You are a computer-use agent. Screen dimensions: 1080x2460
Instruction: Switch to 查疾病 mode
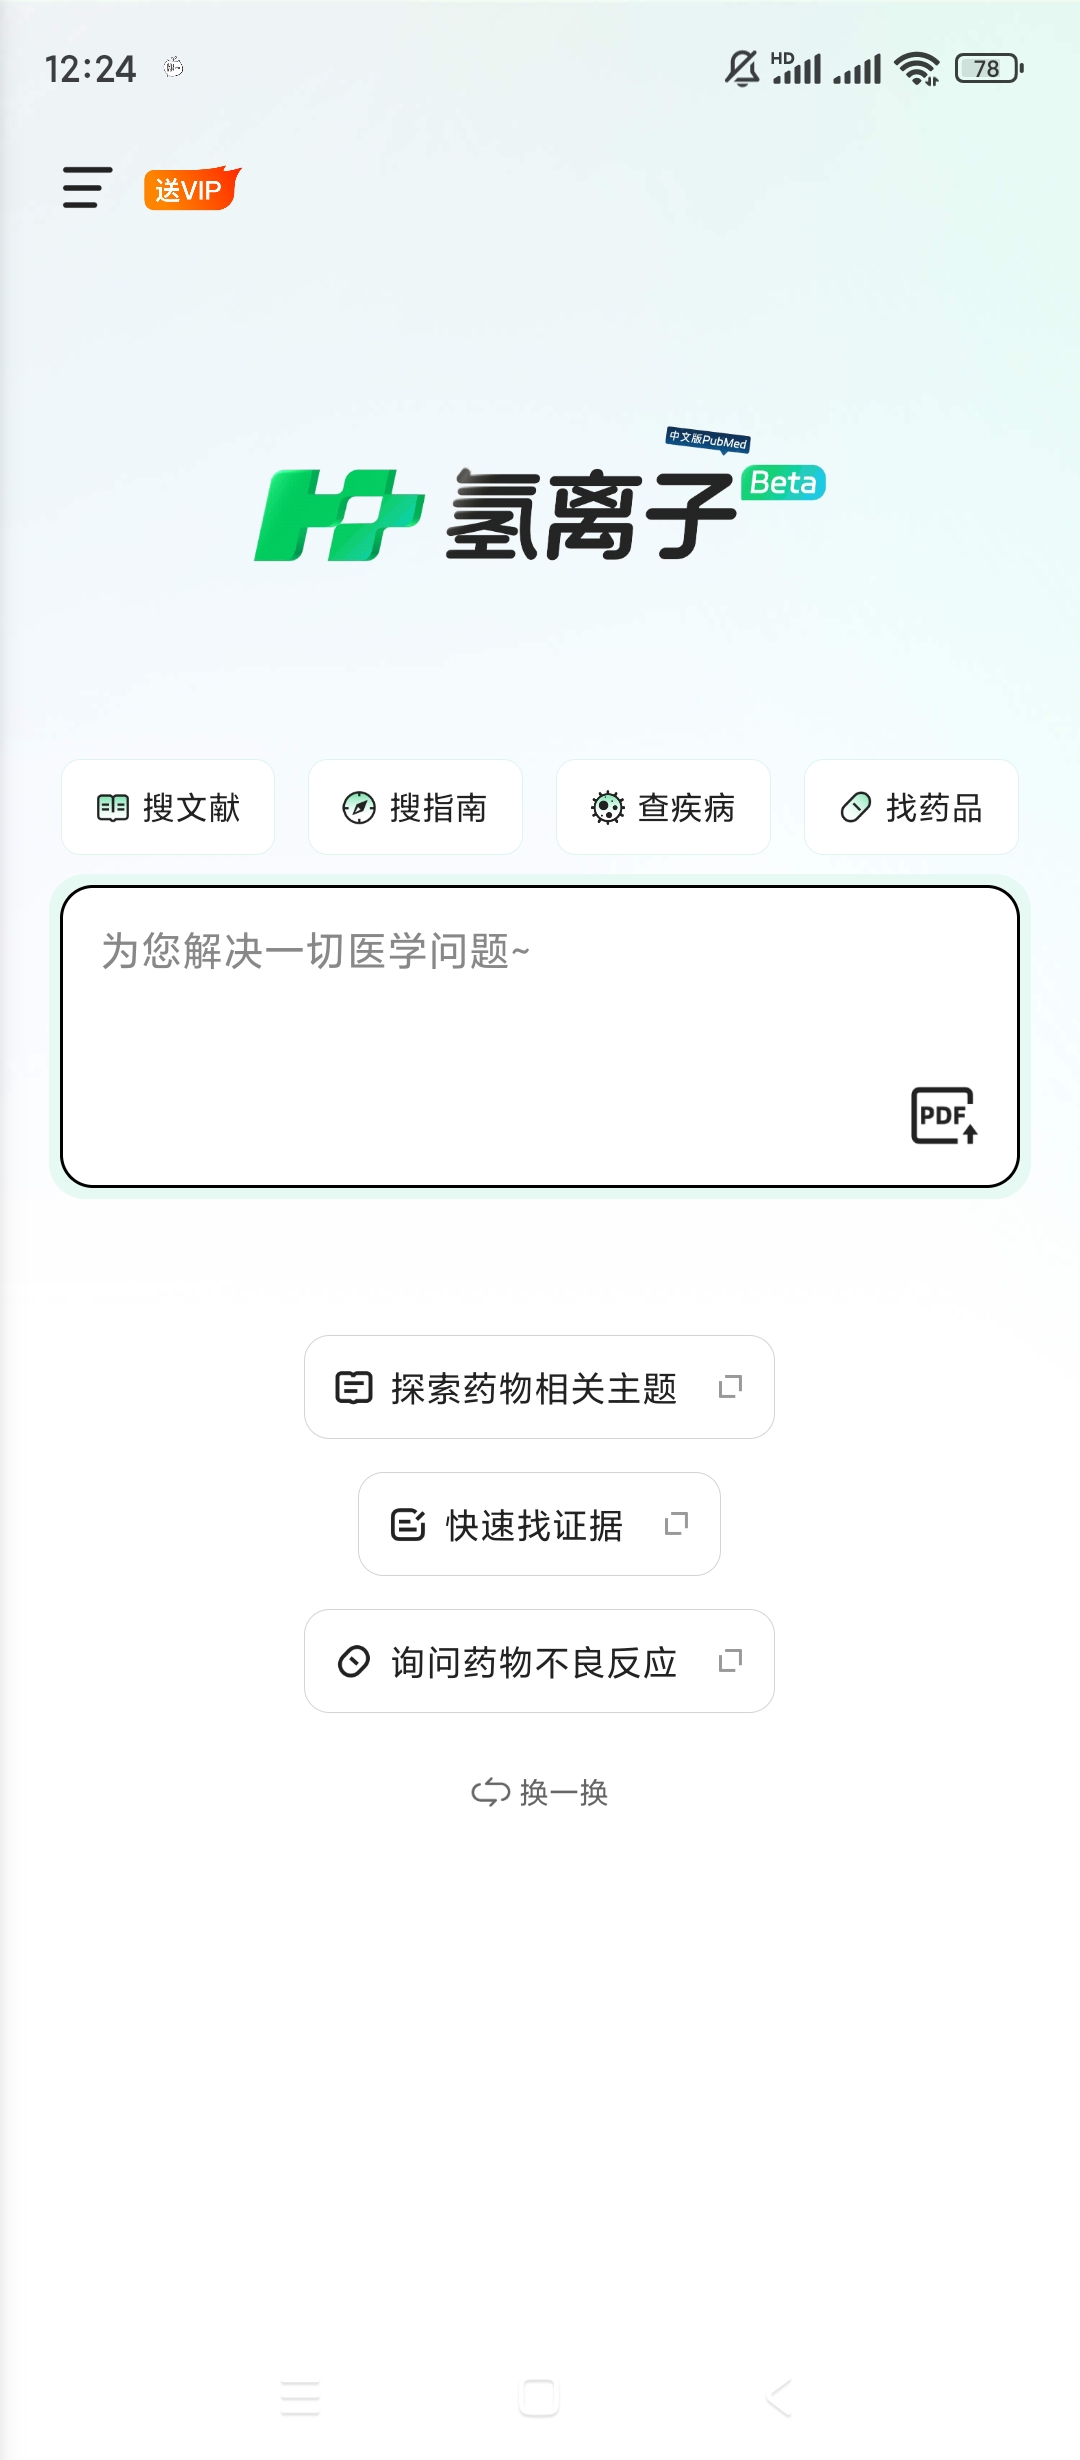[663, 807]
